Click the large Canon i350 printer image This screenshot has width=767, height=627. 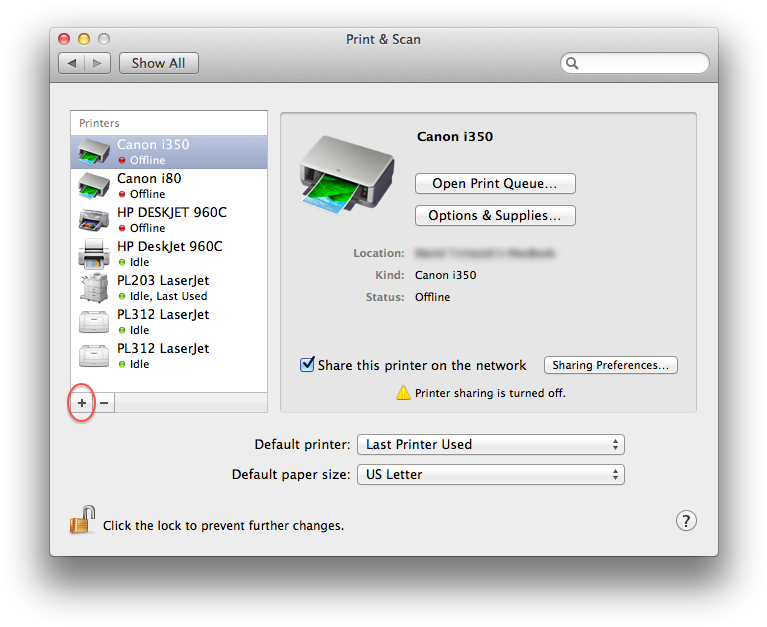tap(339, 180)
